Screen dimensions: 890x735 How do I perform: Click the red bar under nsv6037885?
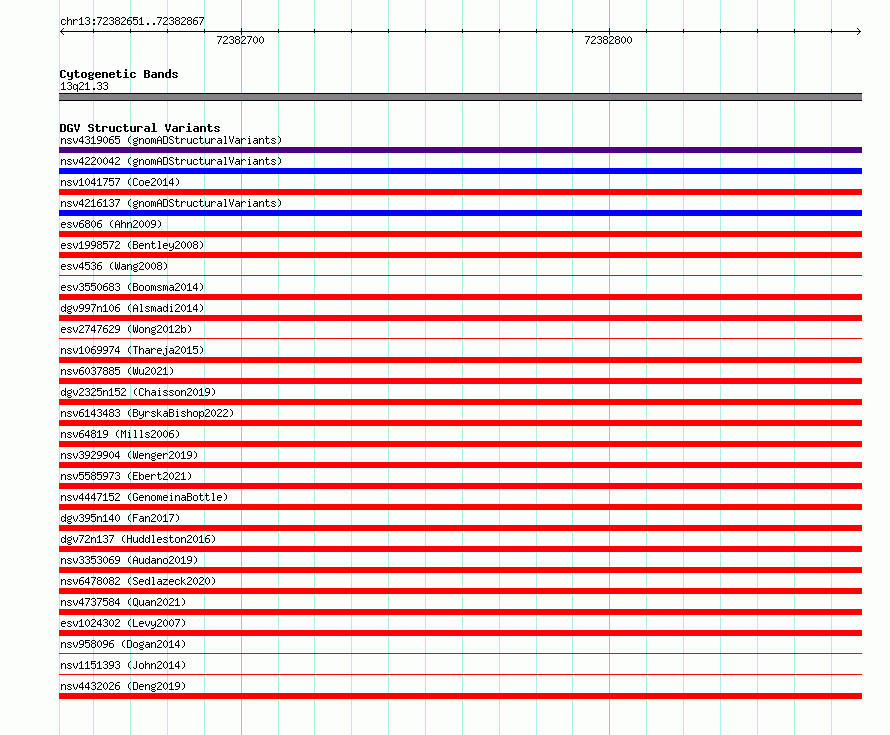click(x=460, y=381)
